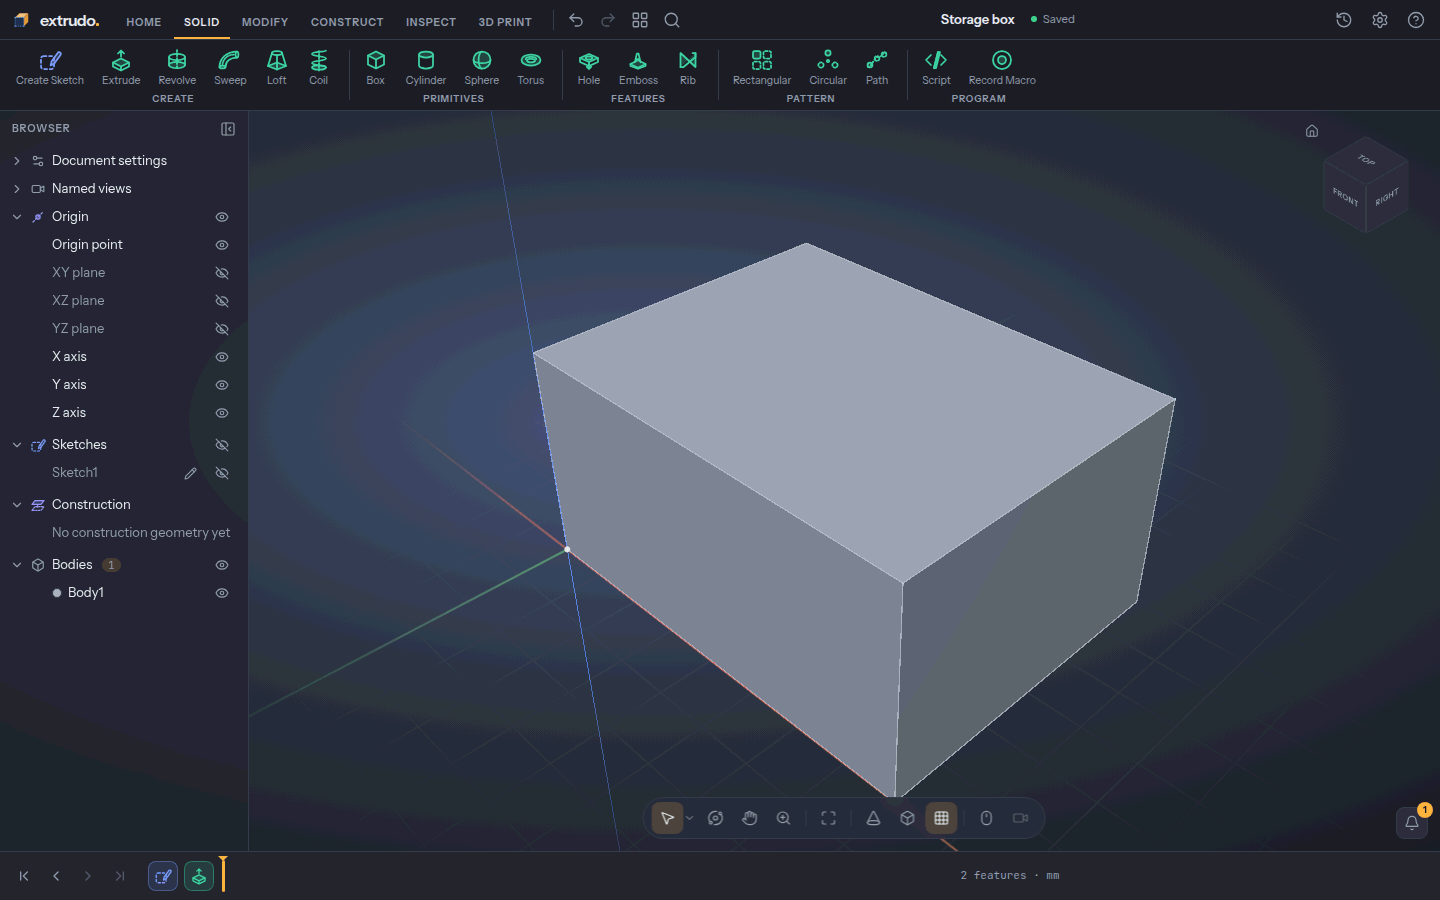
Task: Select the extrude feature in timeline
Action: (199, 876)
